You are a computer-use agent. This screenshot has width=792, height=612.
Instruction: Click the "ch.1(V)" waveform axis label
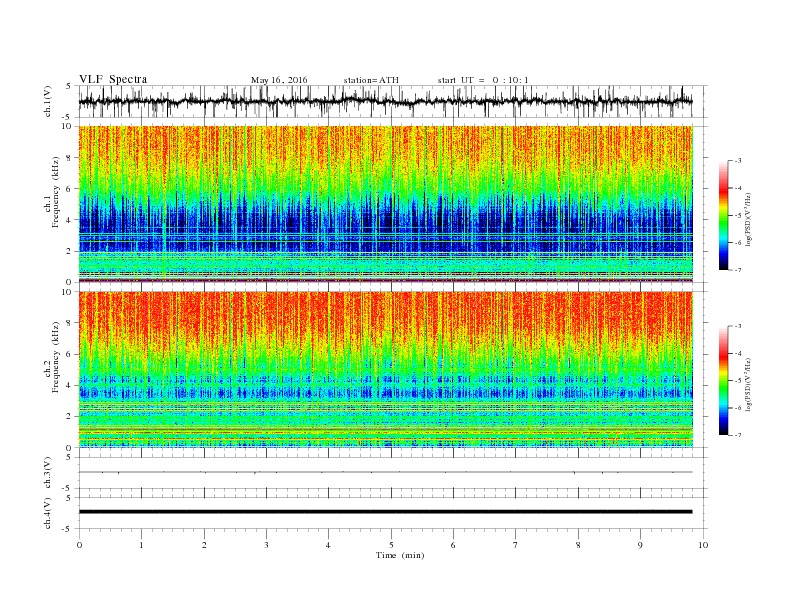tap(48, 101)
